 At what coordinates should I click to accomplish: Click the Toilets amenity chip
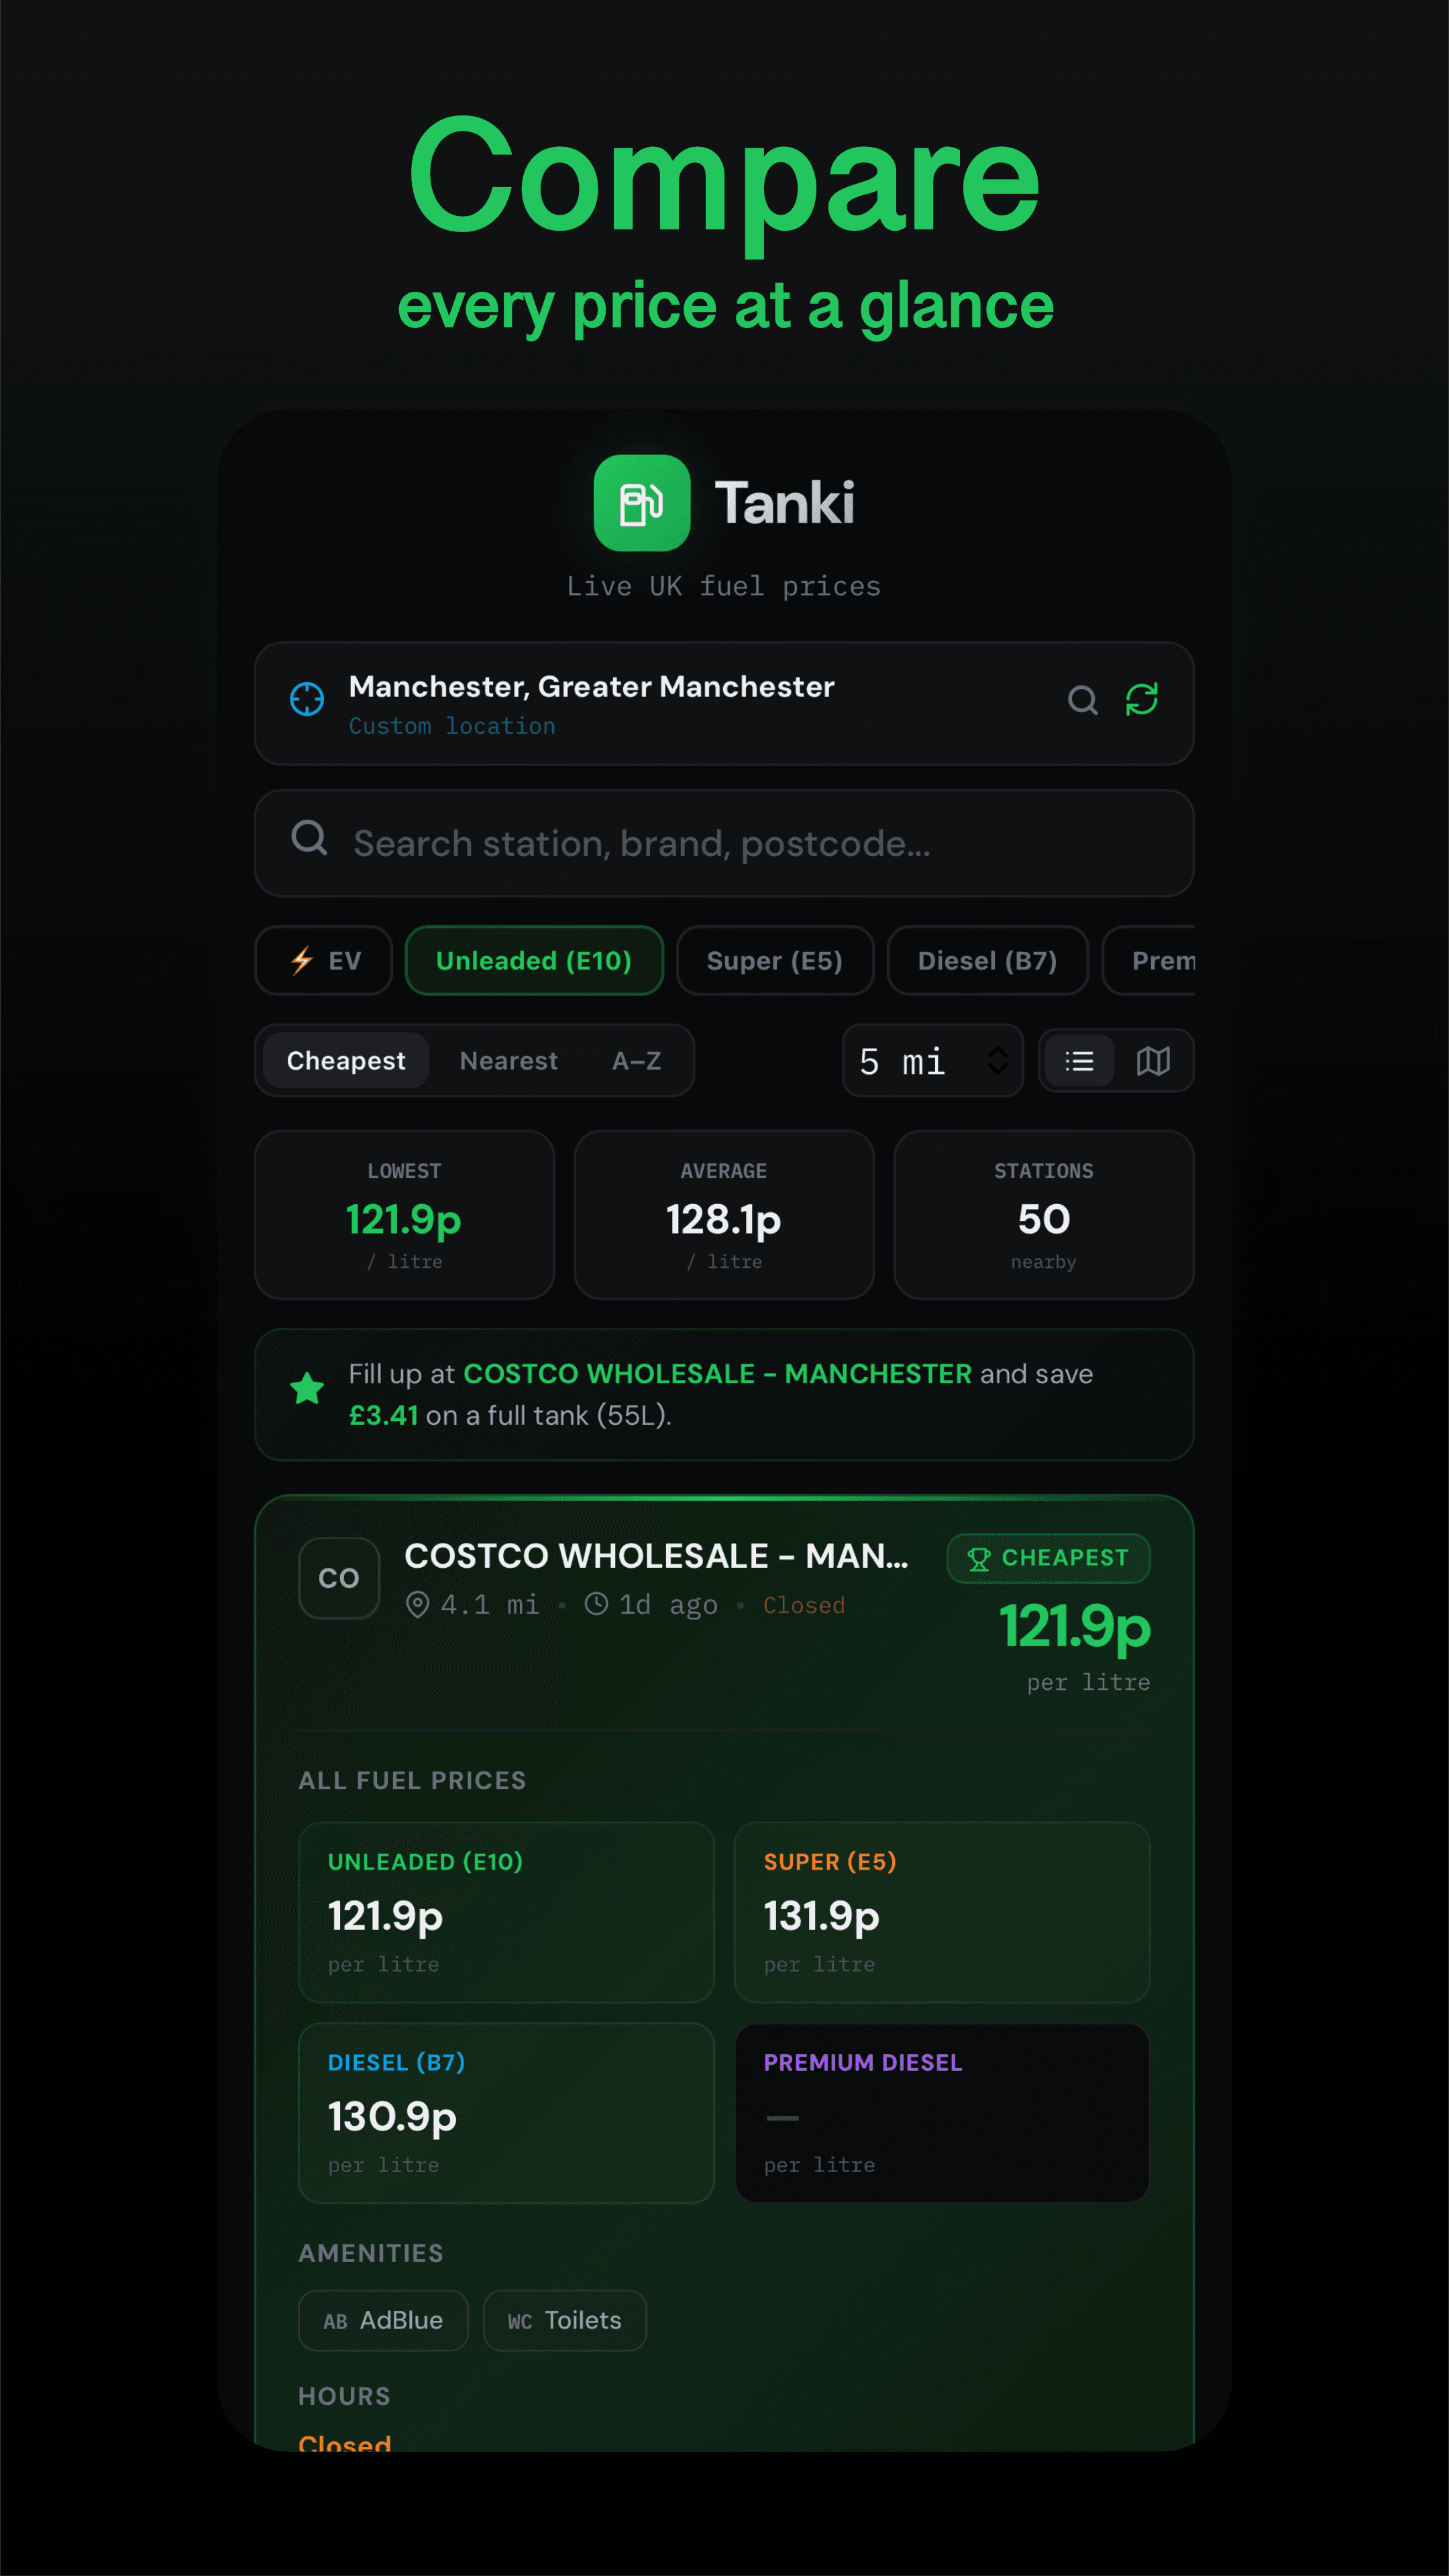[565, 2320]
